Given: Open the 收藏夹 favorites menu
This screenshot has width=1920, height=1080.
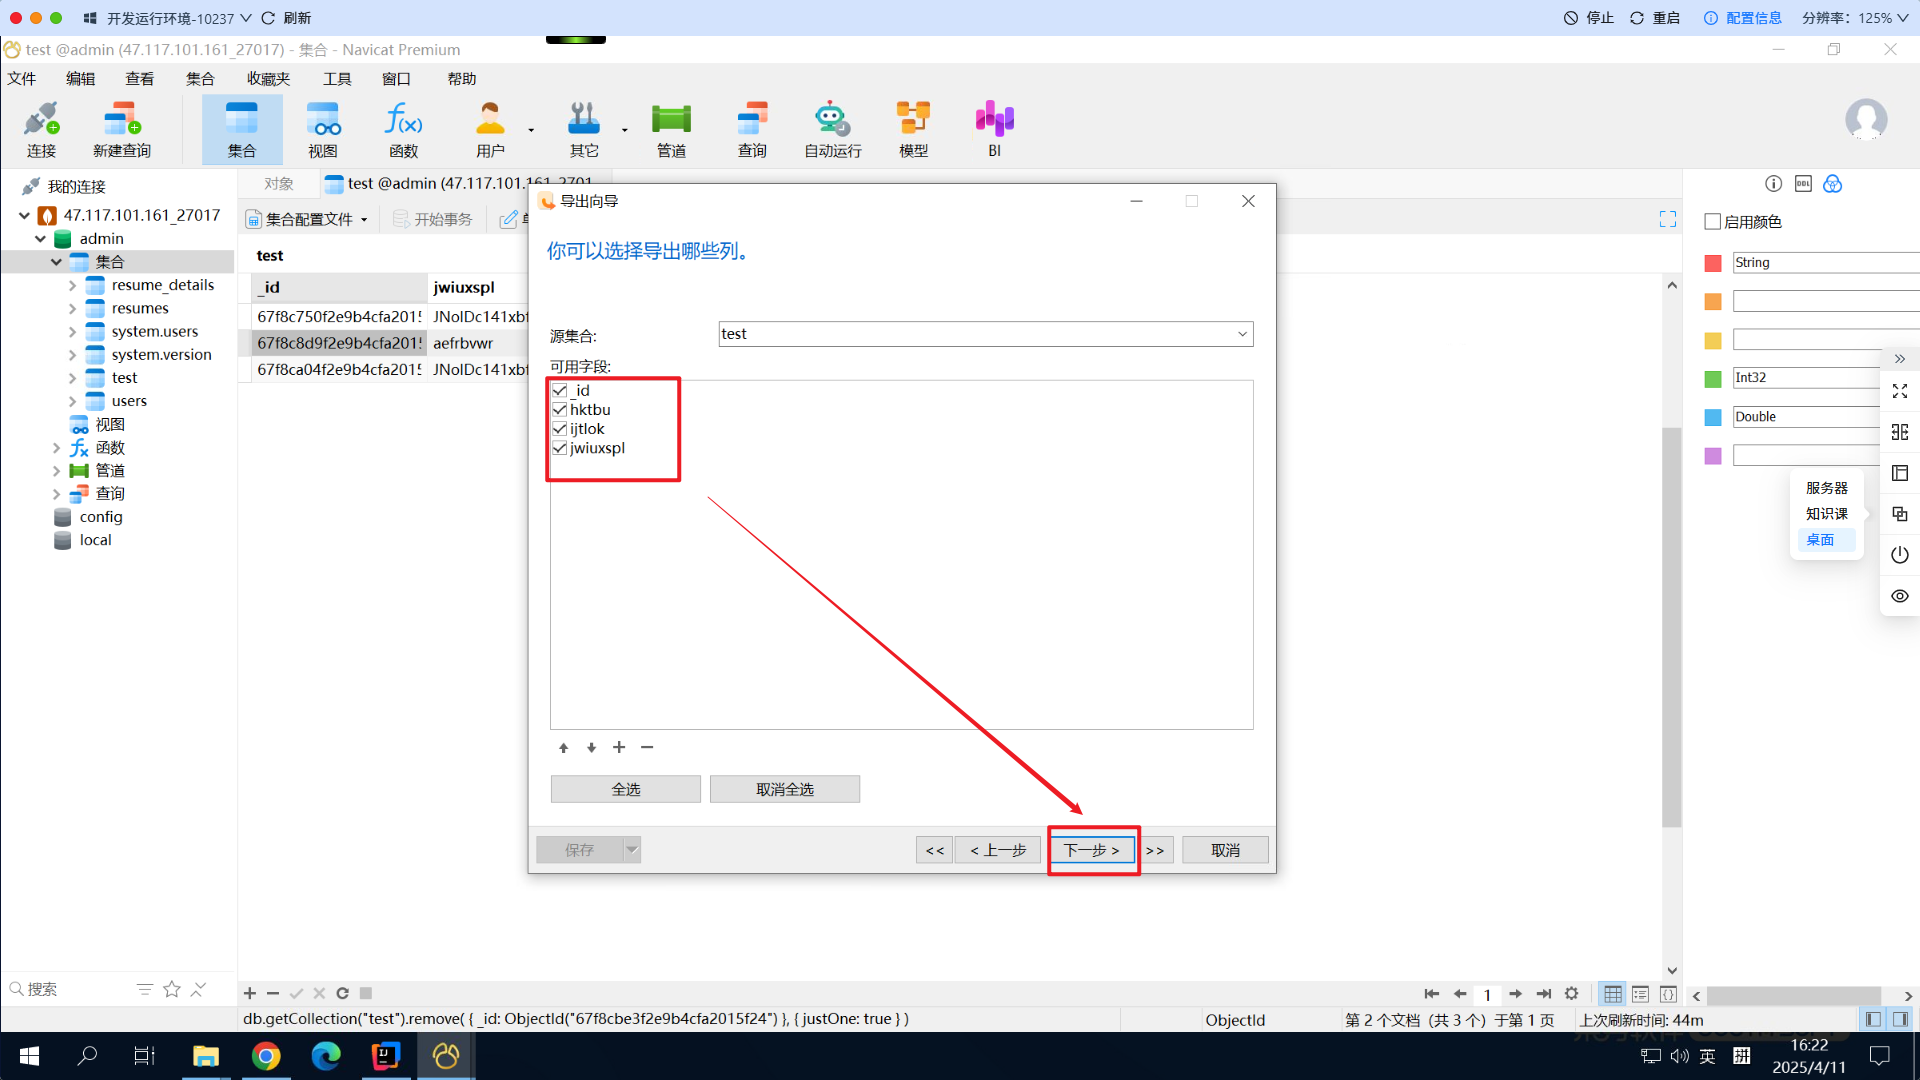Looking at the screenshot, I should pyautogui.click(x=268, y=79).
